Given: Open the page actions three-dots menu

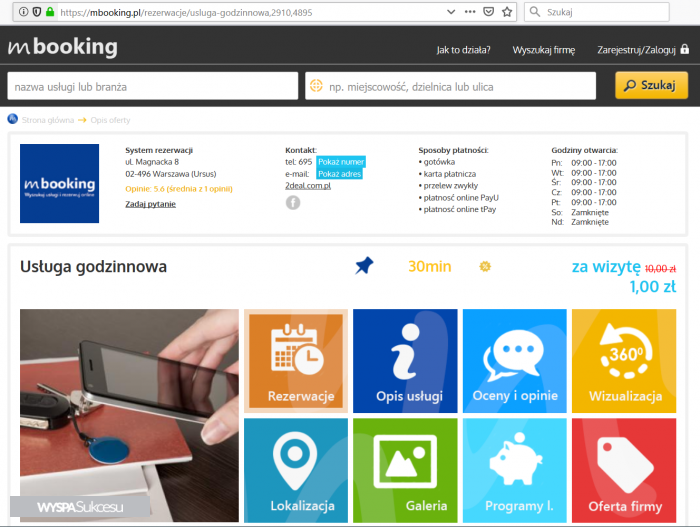Looking at the screenshot, I should pos(470,12).
